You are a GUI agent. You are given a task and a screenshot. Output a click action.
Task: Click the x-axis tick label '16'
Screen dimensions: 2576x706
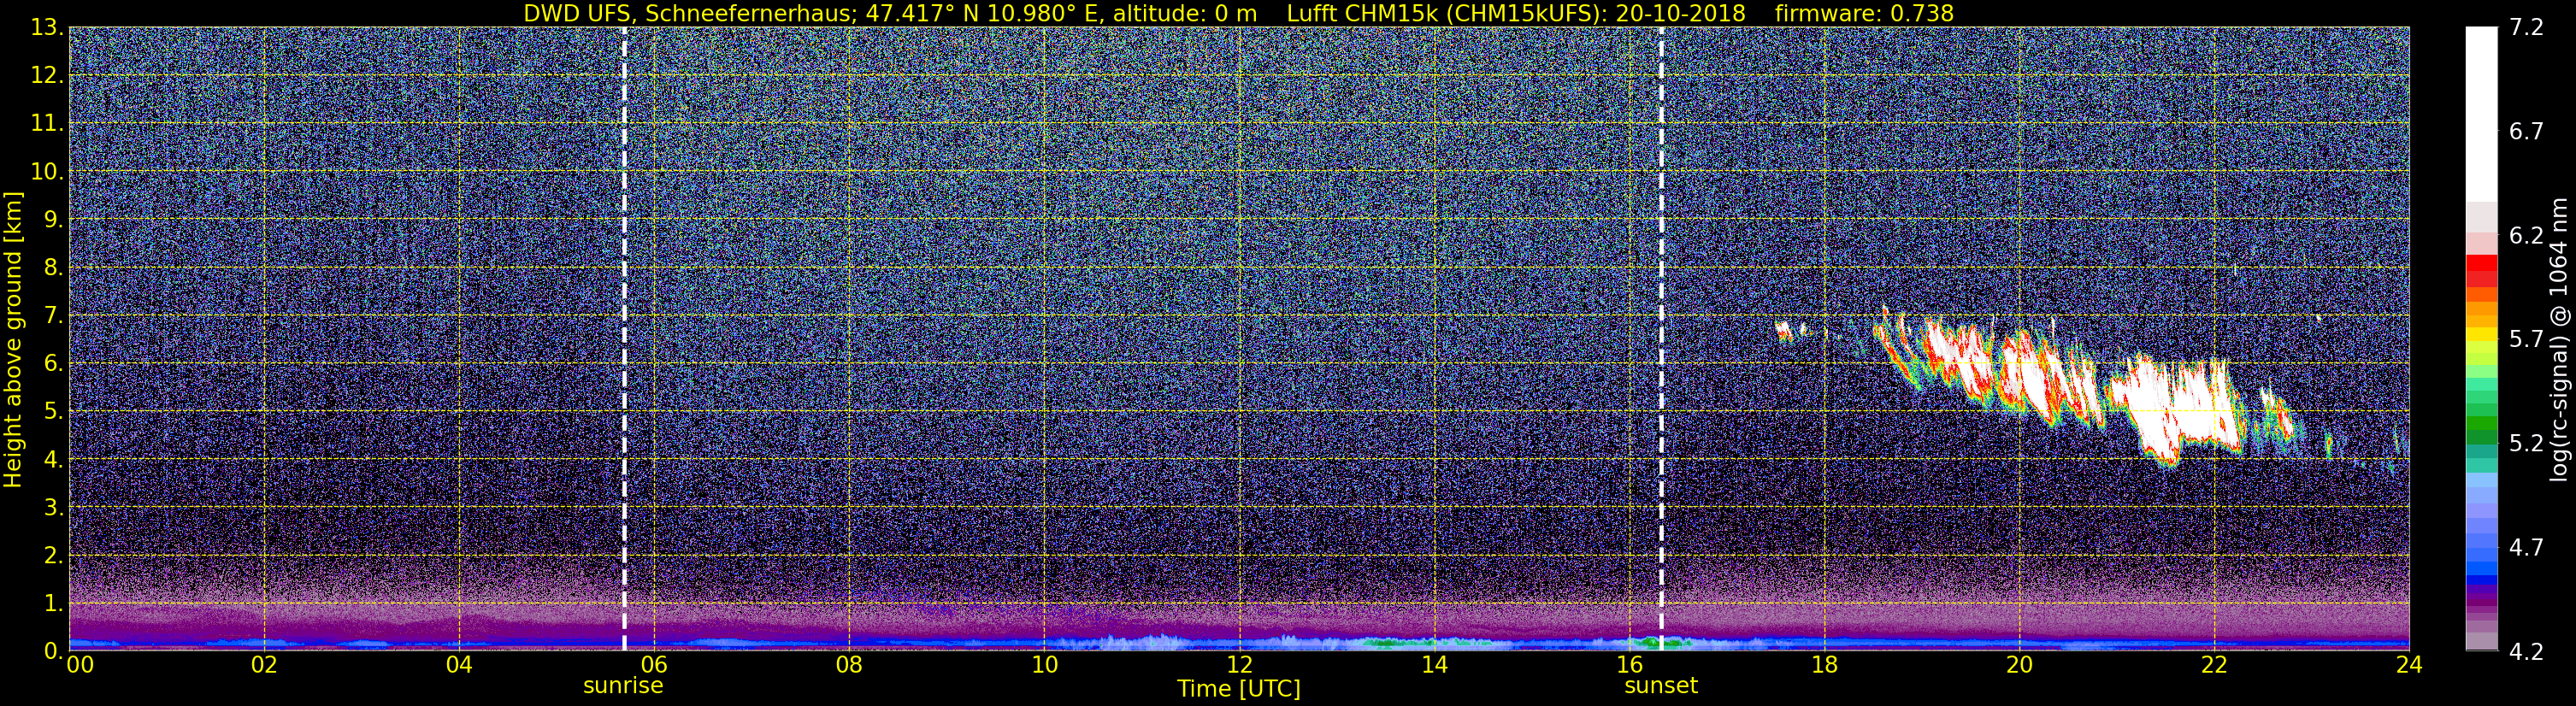tap(1629, 665)
